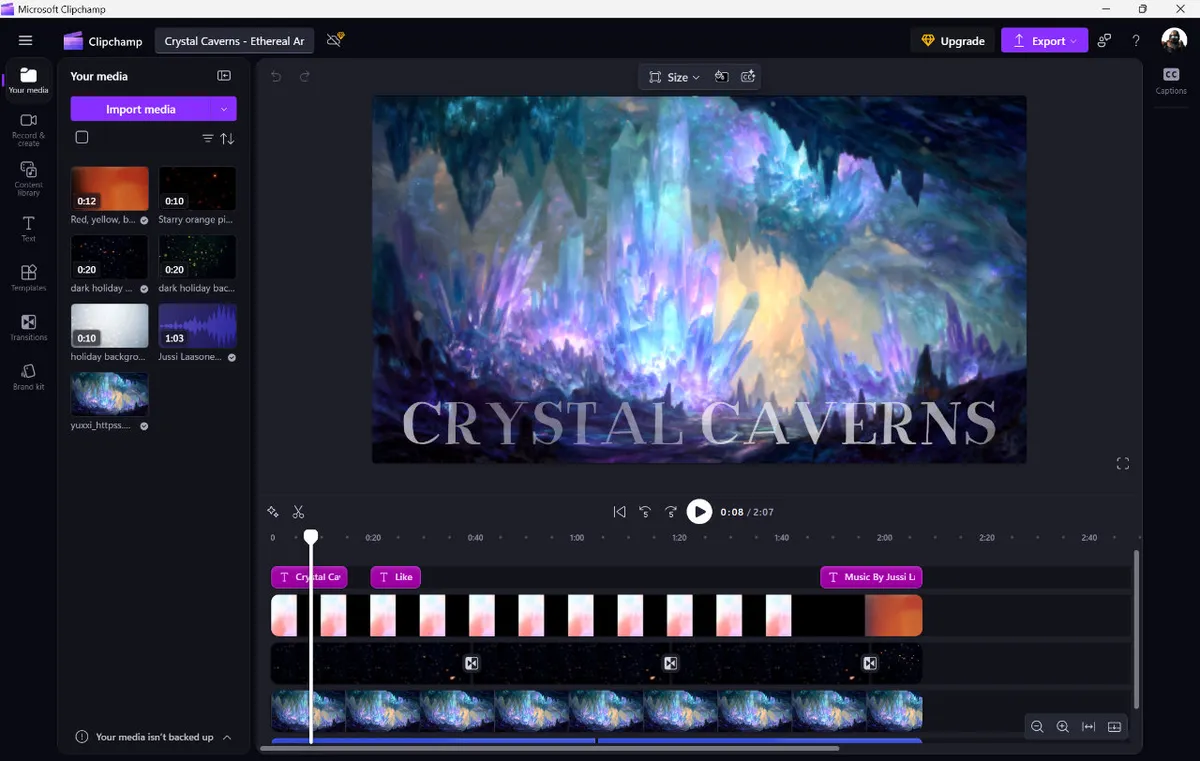
Task: Open the Text panel in the sidebar
Action: click(28, 228)
